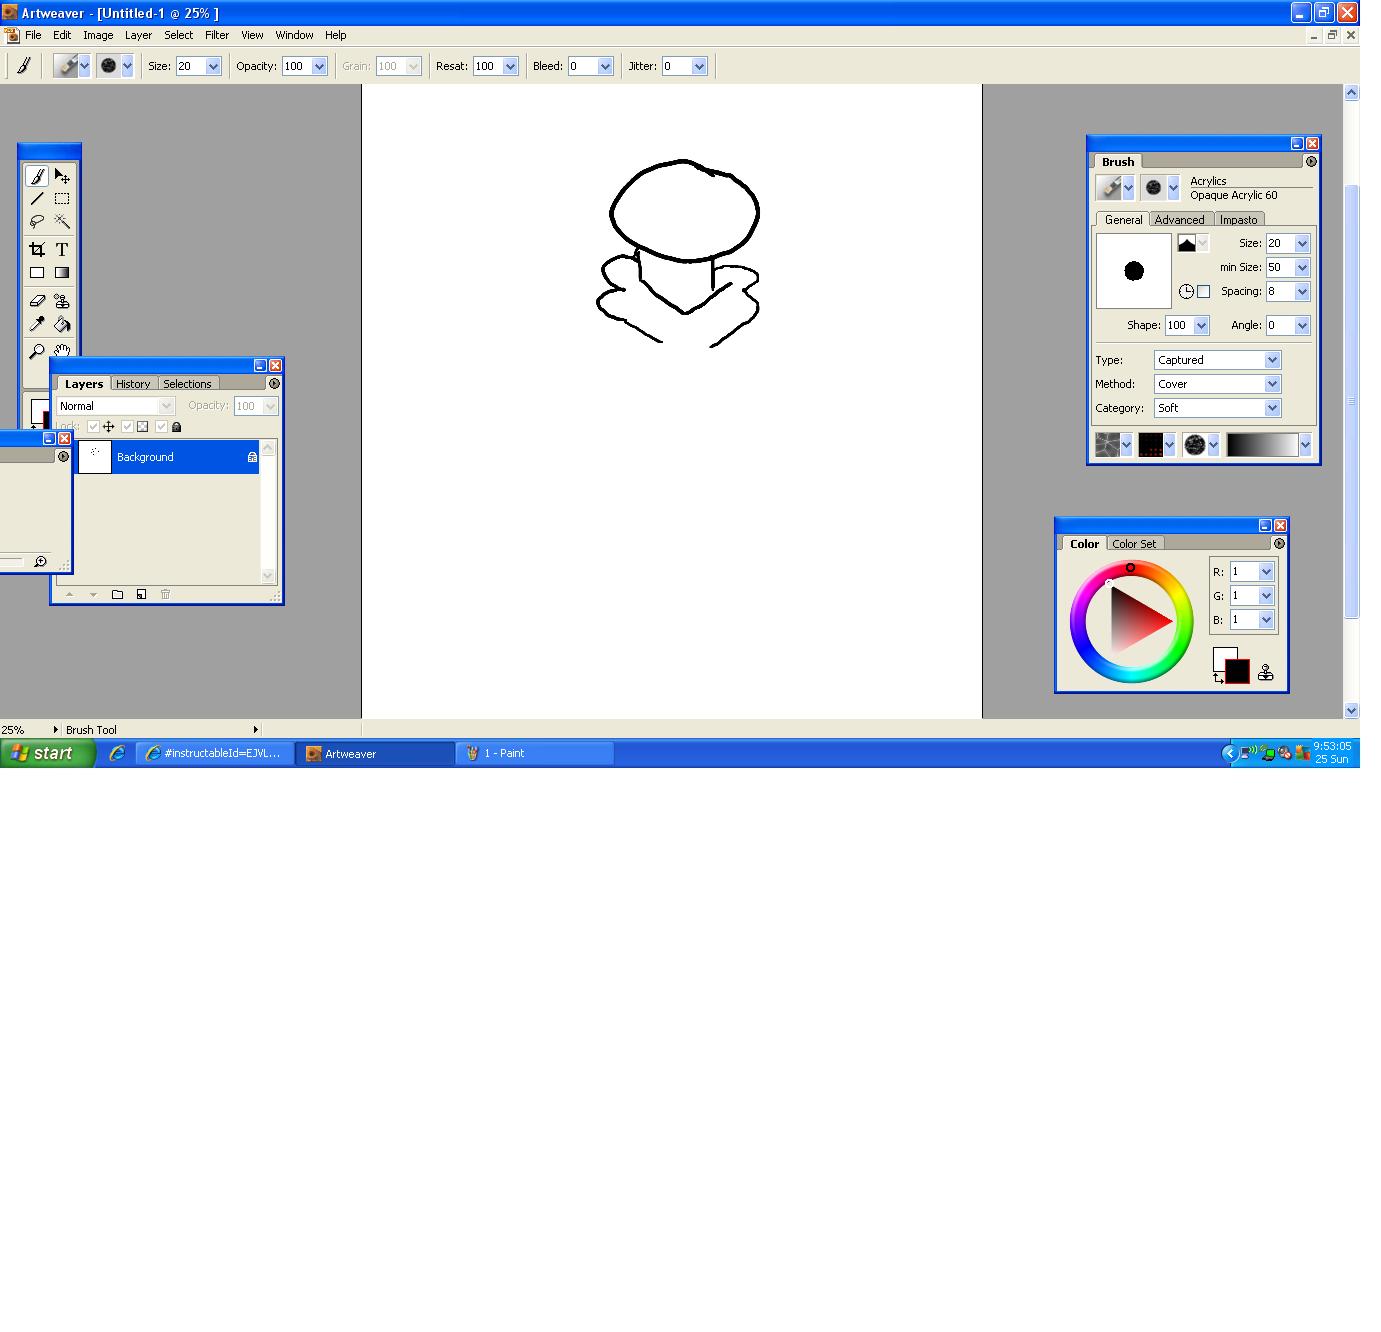Image resolution: width=1381 pixels, height=1332 pixels.
Task: Click the gradient preview in Brush panel
Action: (1262, 445)
